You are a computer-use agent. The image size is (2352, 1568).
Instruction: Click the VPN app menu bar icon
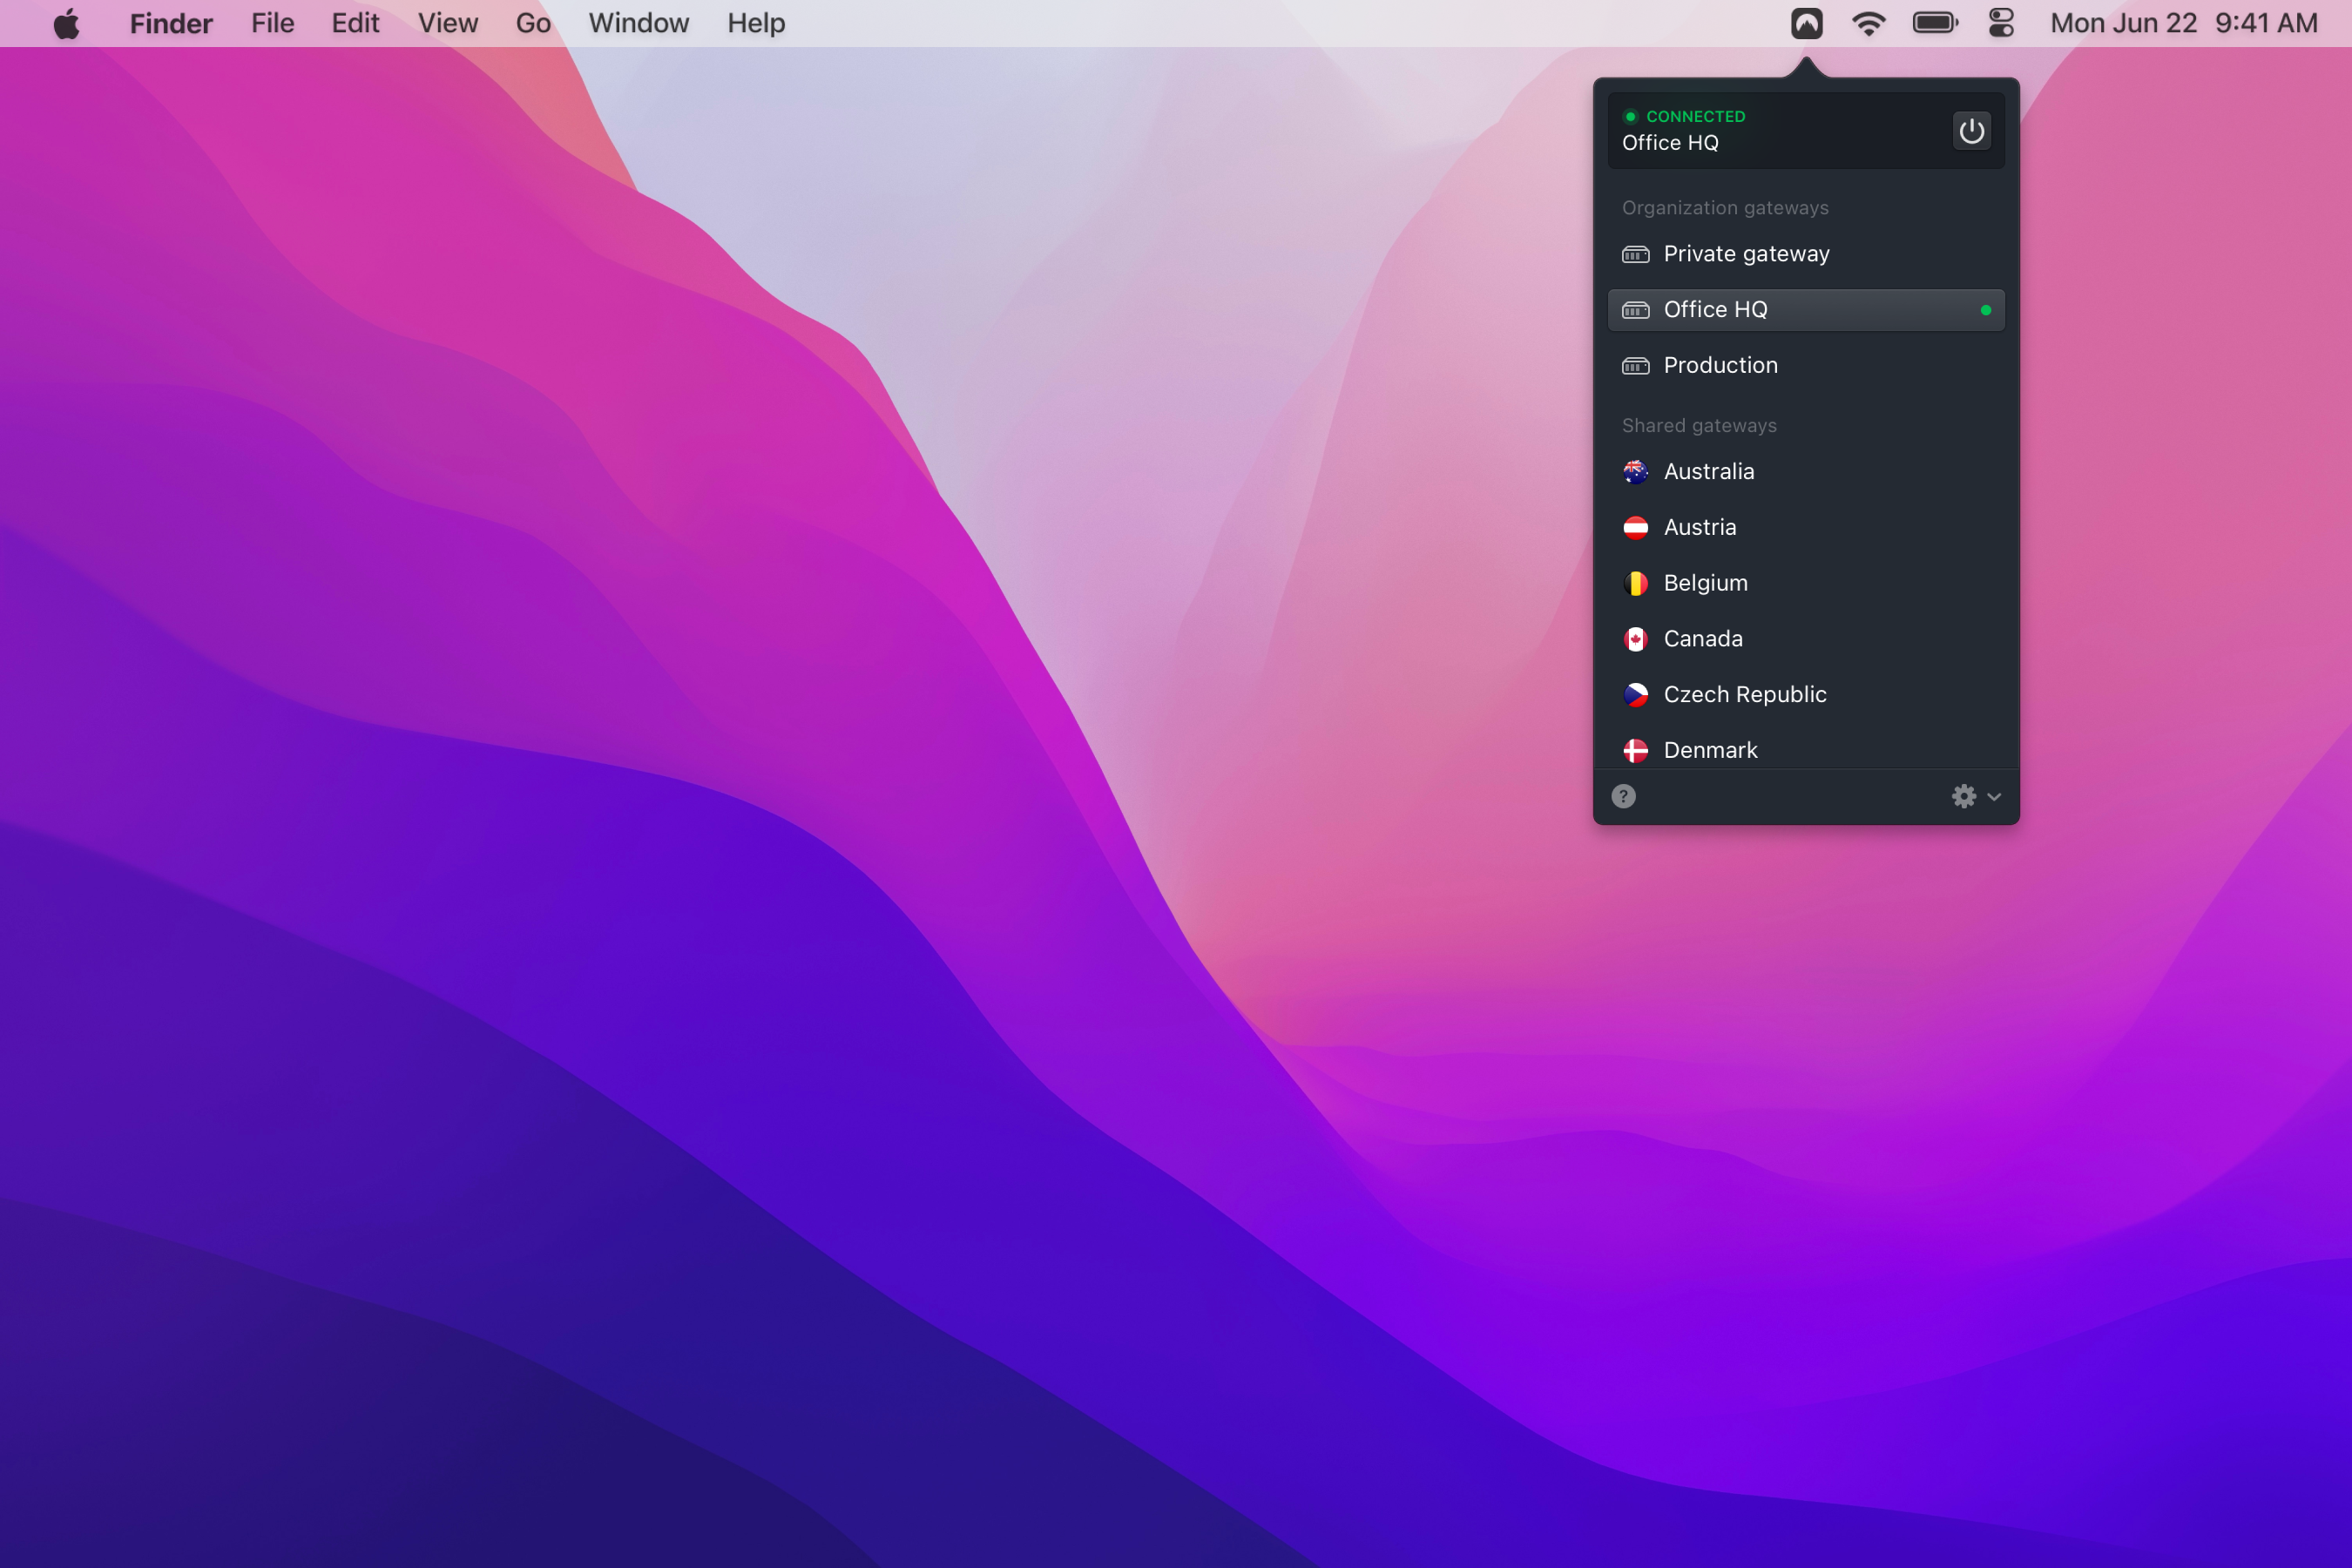pos(1806,23)
